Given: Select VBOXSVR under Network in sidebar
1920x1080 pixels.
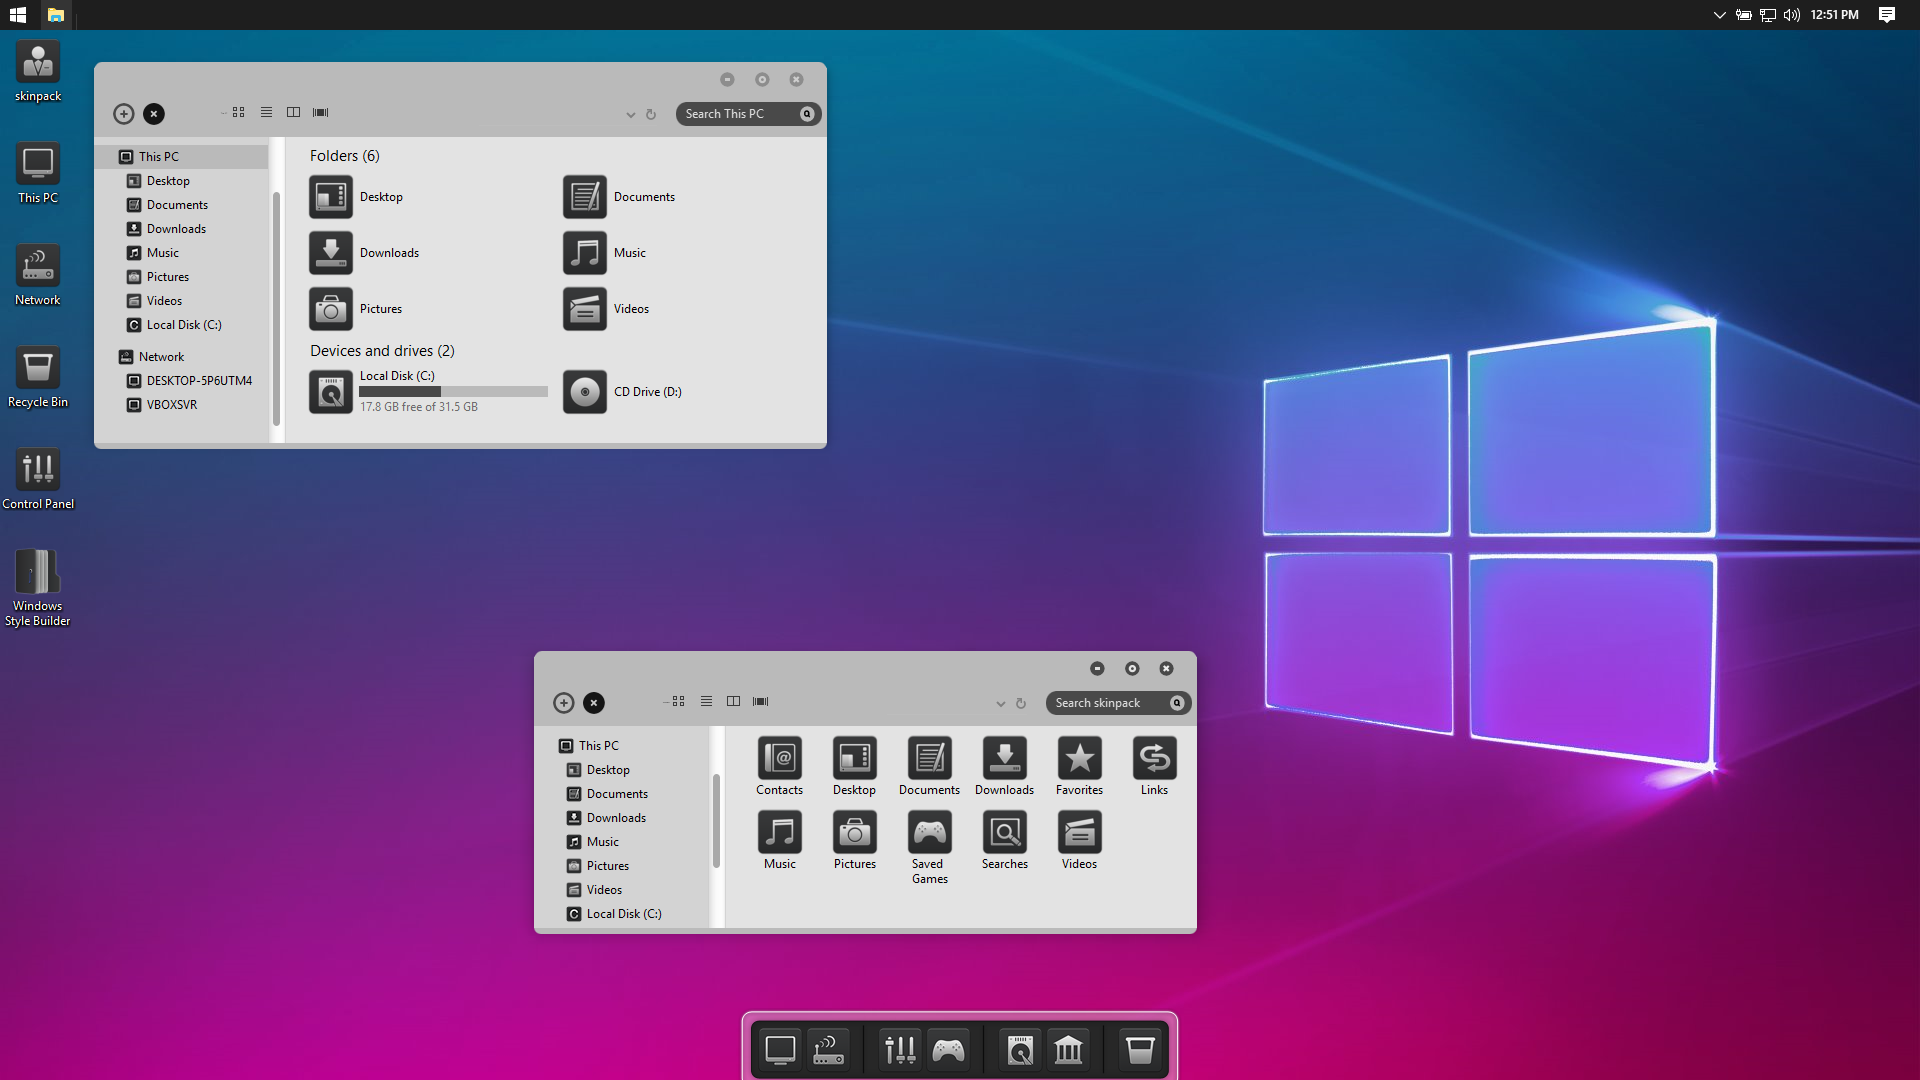Looking at the screenshot, I should pyautogui.click(x=171, y=405).
